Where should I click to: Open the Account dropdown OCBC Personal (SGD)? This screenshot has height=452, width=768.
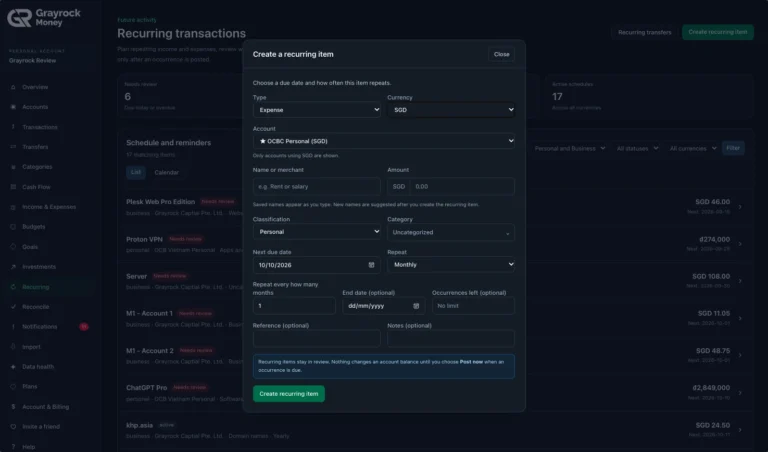click(x=384, y=141)
